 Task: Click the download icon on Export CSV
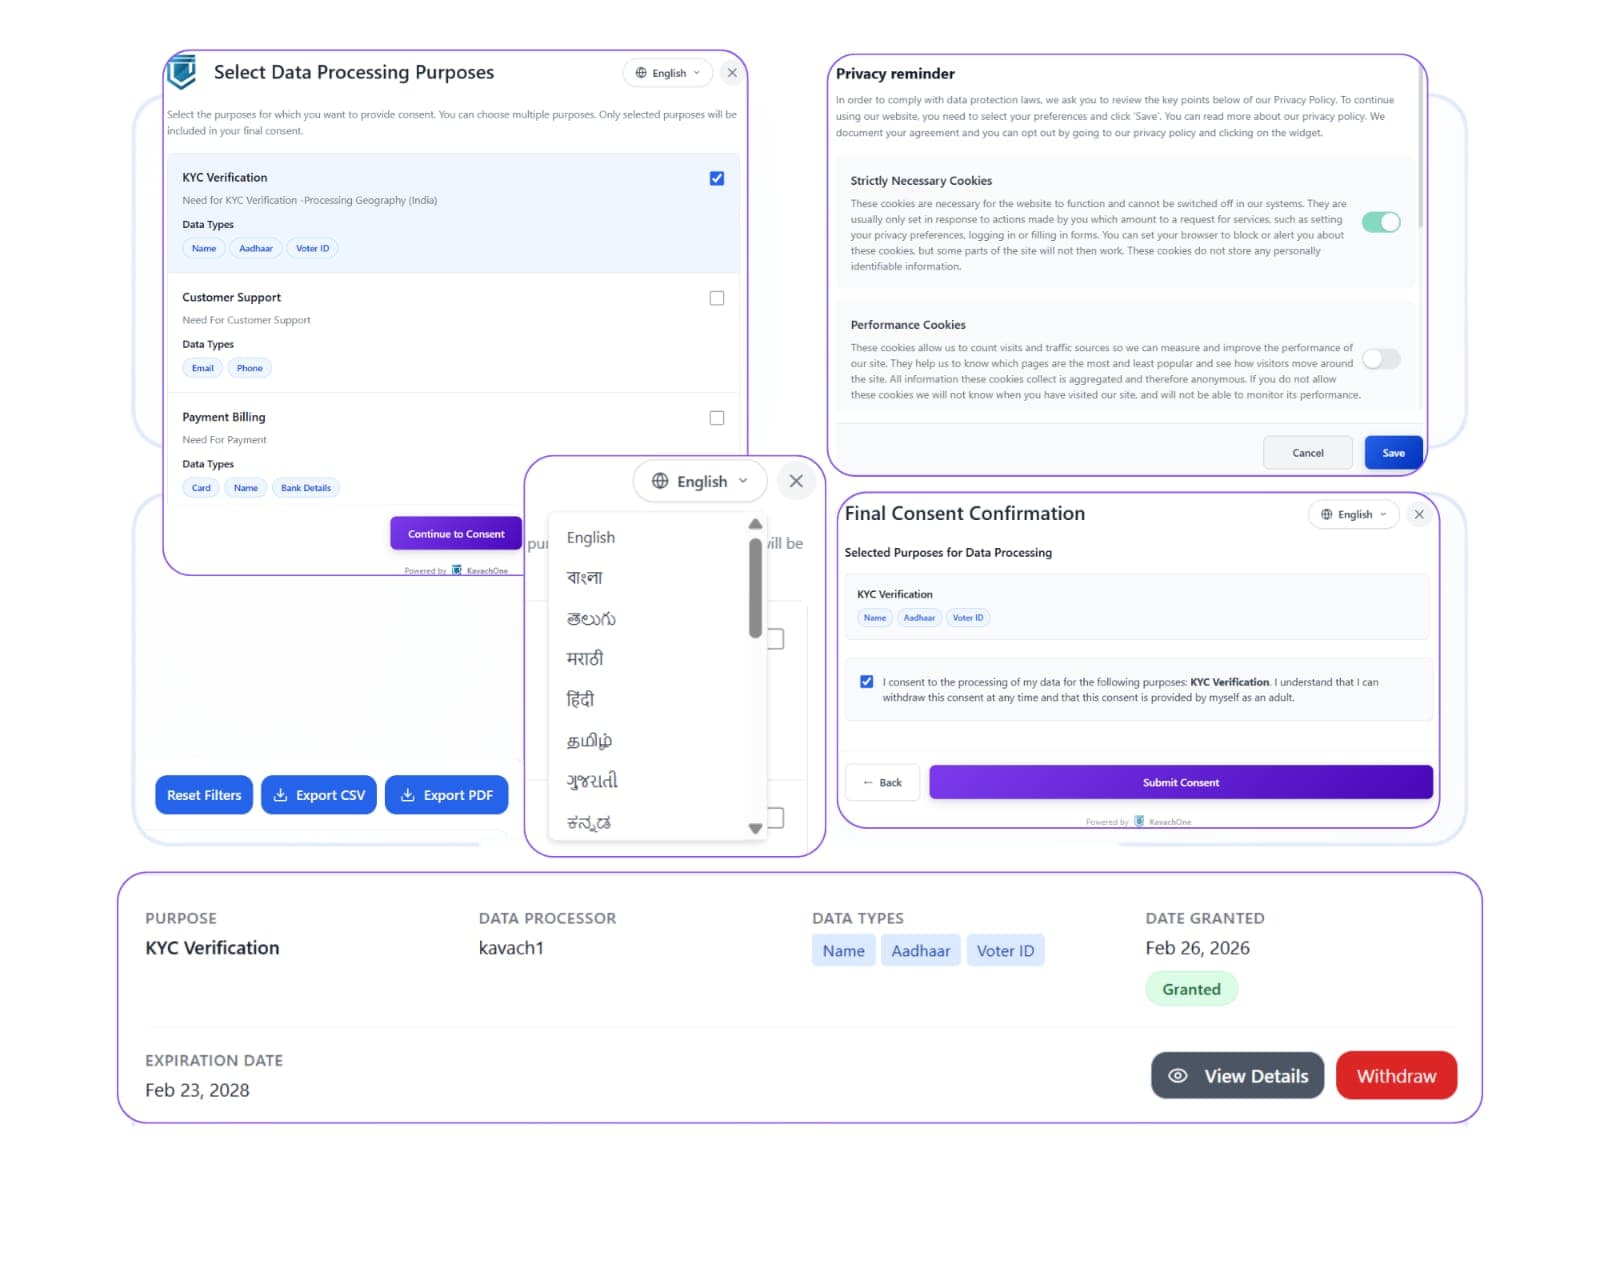pyautogui.click(x=281, y=794)
